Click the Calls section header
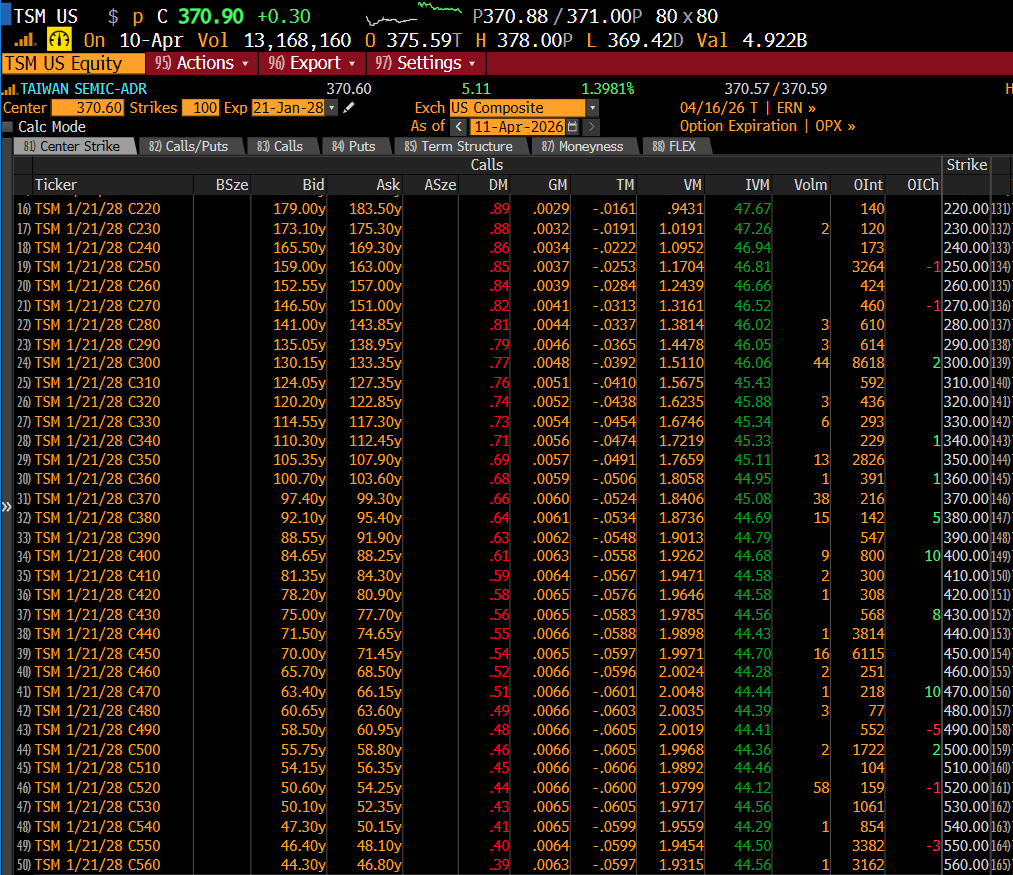 point(486,165)
